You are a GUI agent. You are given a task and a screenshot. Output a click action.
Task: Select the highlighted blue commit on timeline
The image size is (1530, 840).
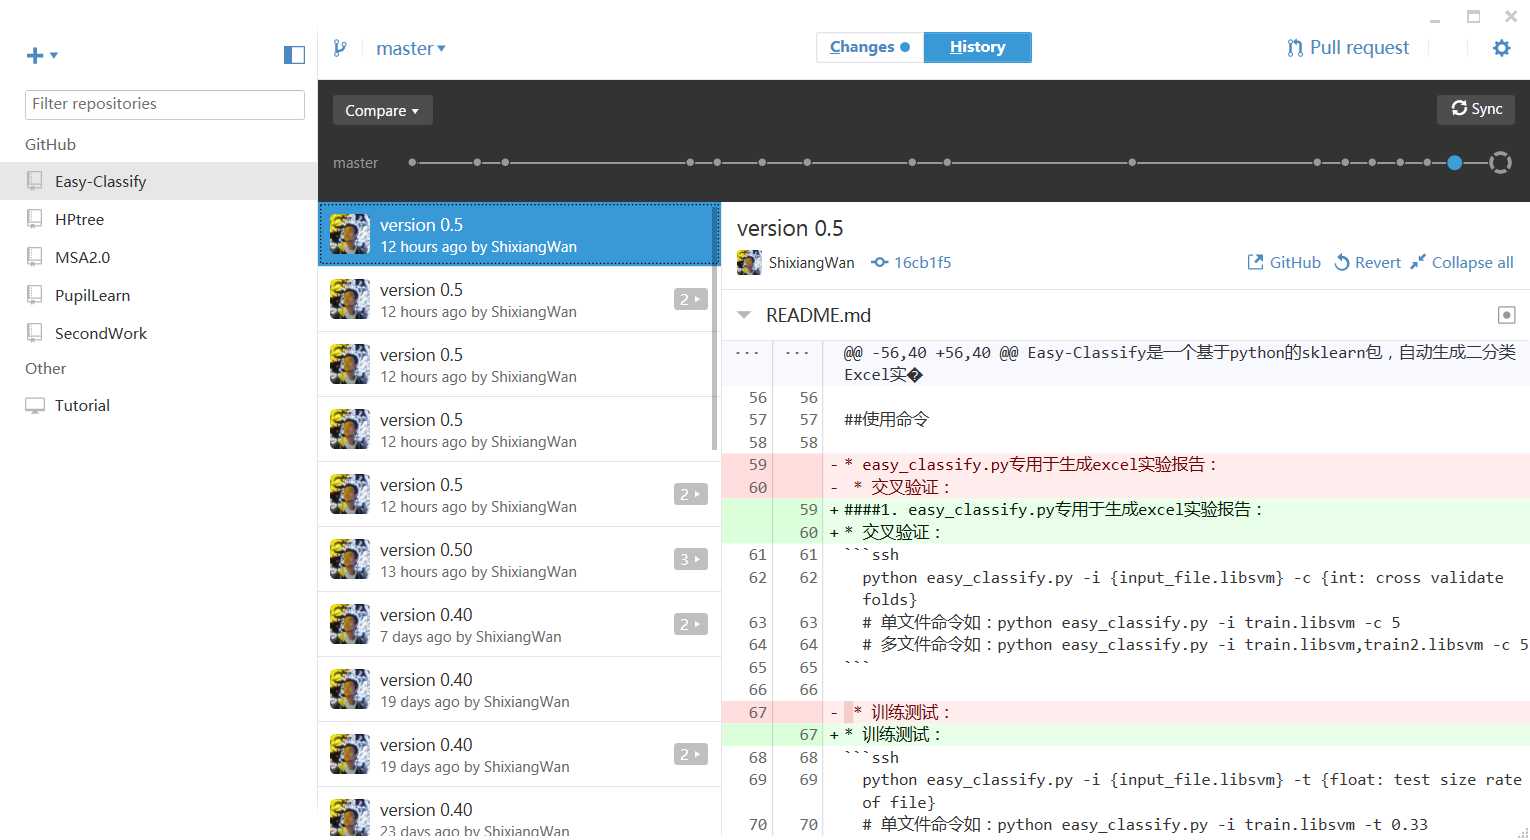click(x=1454, y=162)
